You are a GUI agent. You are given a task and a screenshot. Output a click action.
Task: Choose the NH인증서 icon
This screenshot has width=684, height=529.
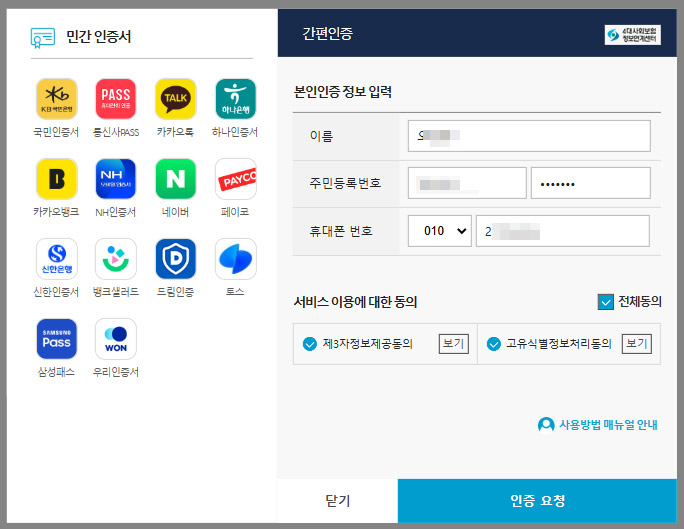tap(116, 179)
